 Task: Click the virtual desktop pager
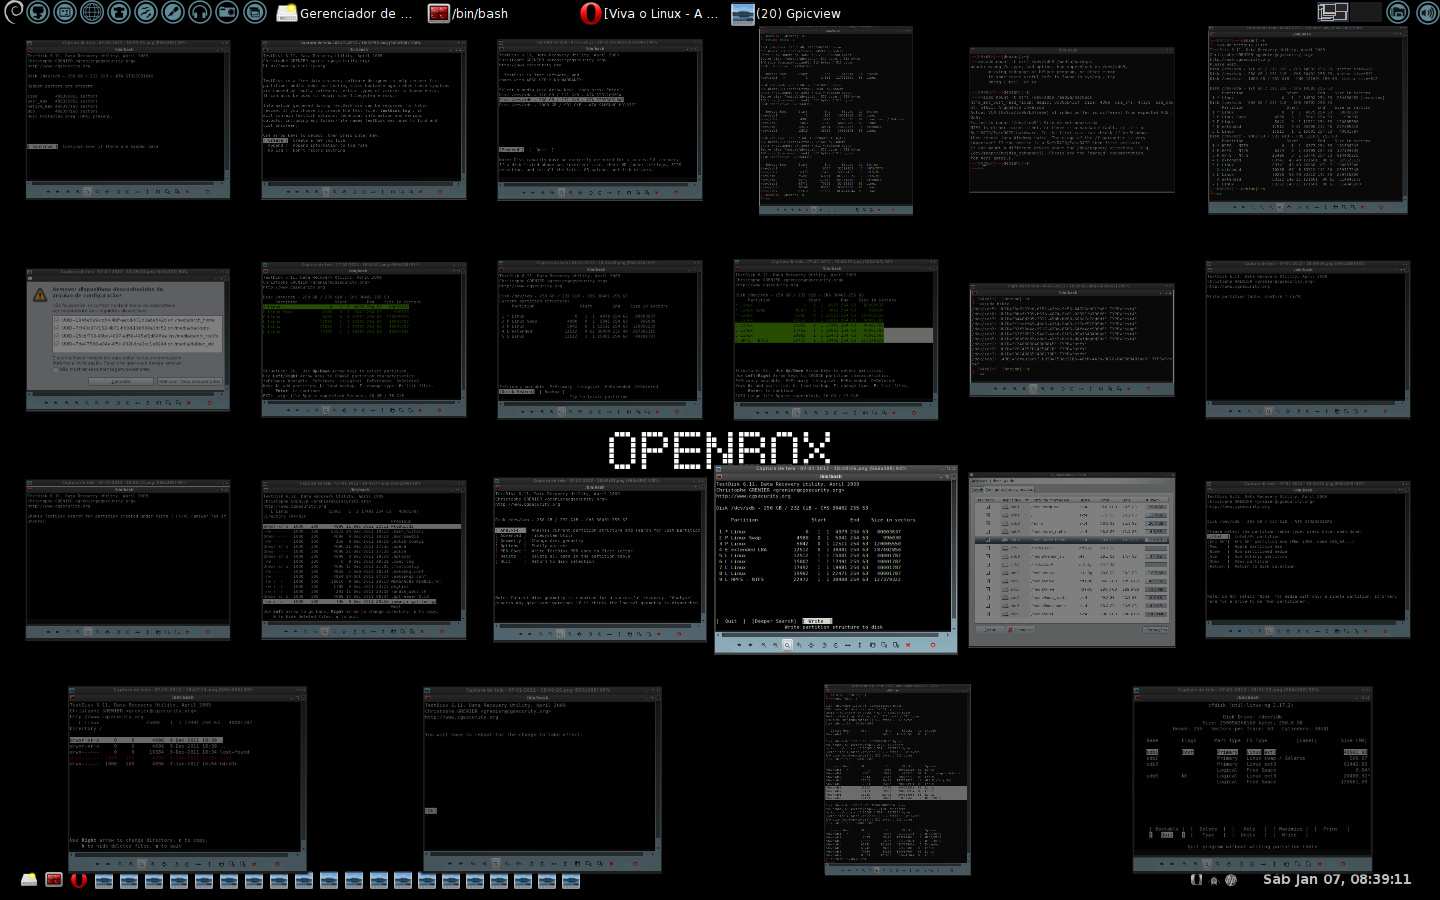click(1349, 12)
